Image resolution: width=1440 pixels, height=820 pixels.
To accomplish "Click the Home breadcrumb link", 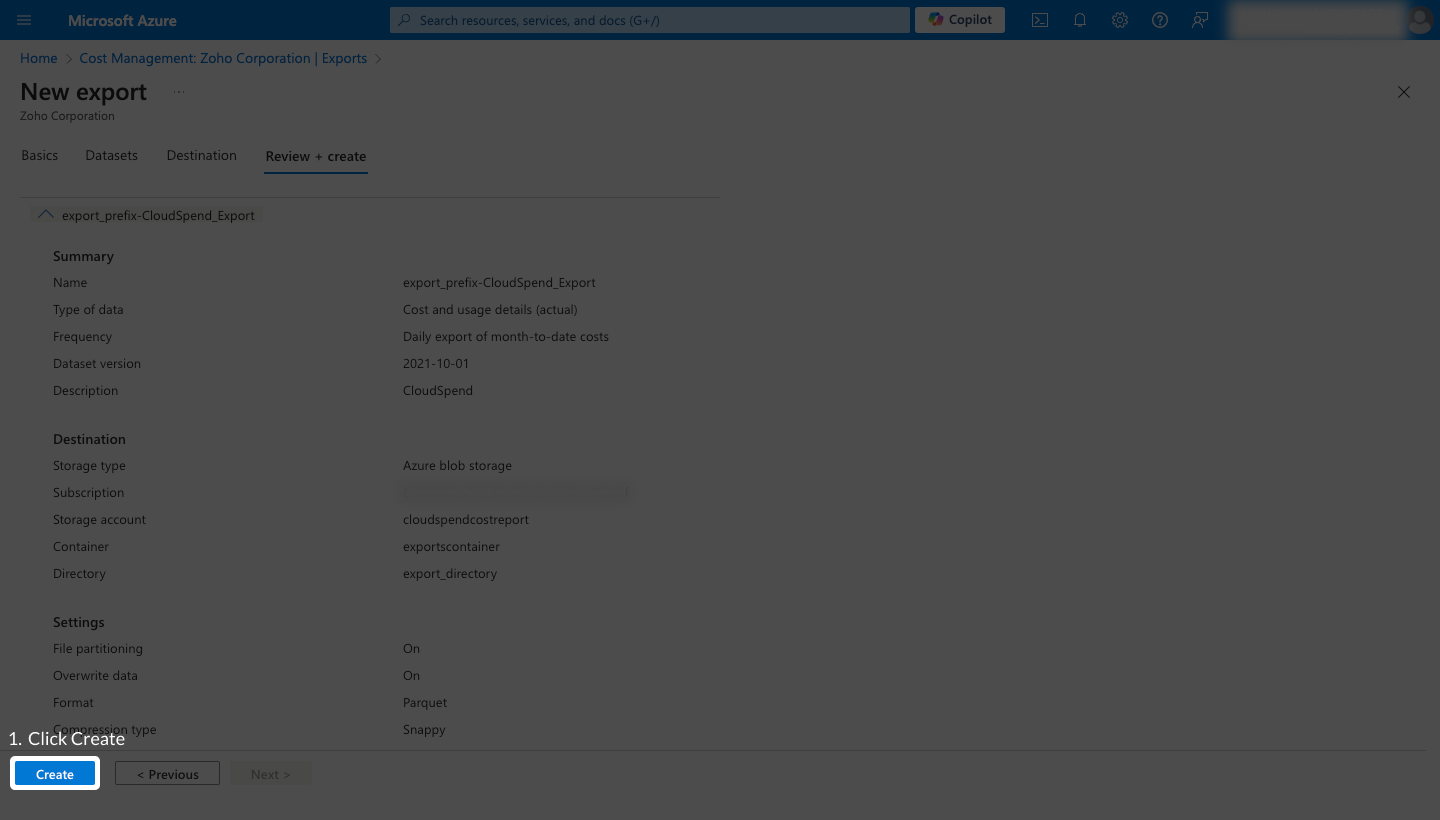I will click(x=39, y=59).
